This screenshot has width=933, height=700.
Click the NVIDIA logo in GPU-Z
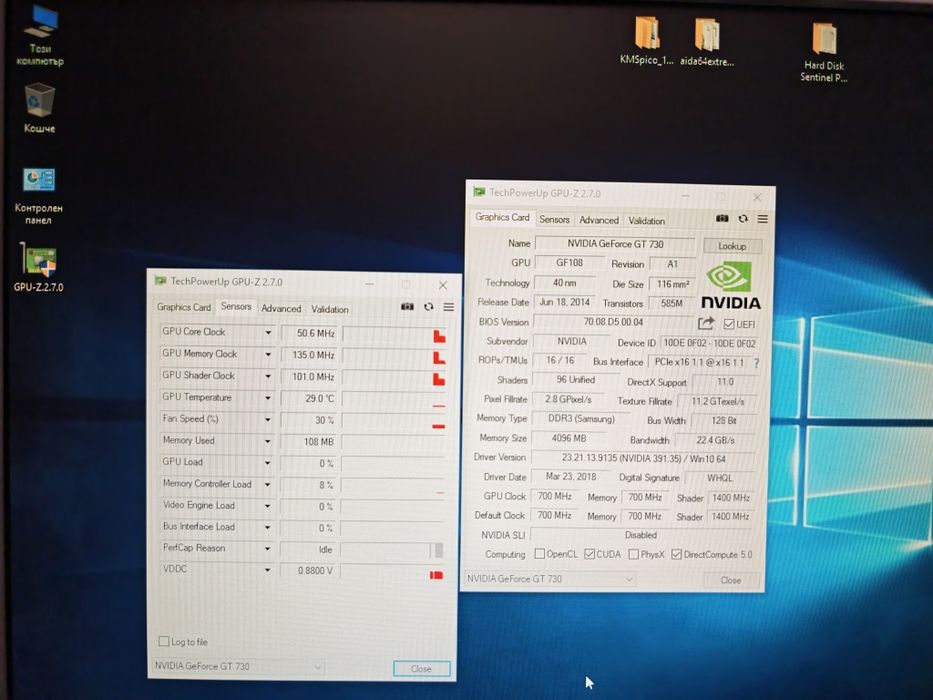731,285
